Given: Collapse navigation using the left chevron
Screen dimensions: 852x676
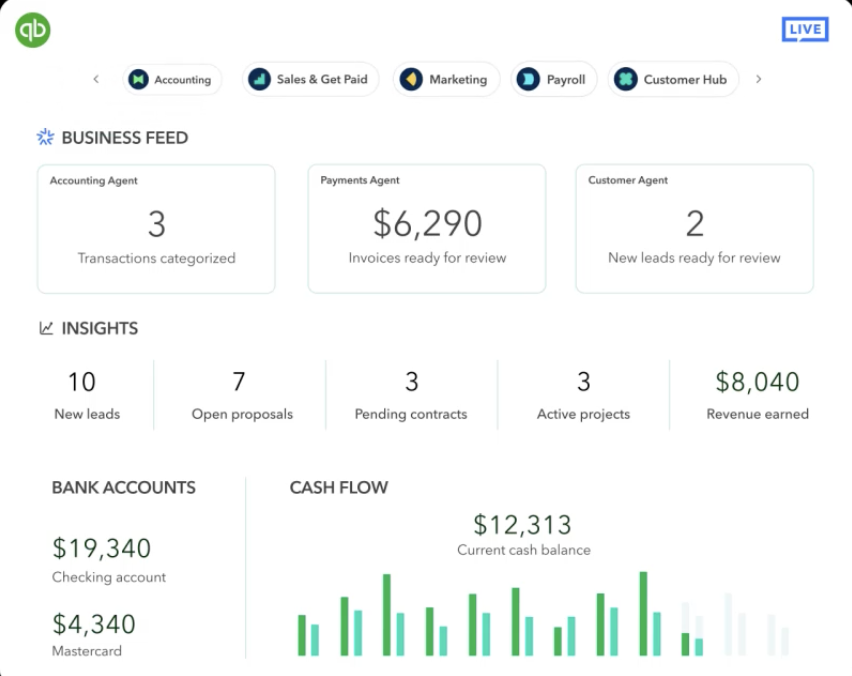Looking at the screenshot, I should pos(96,79).
